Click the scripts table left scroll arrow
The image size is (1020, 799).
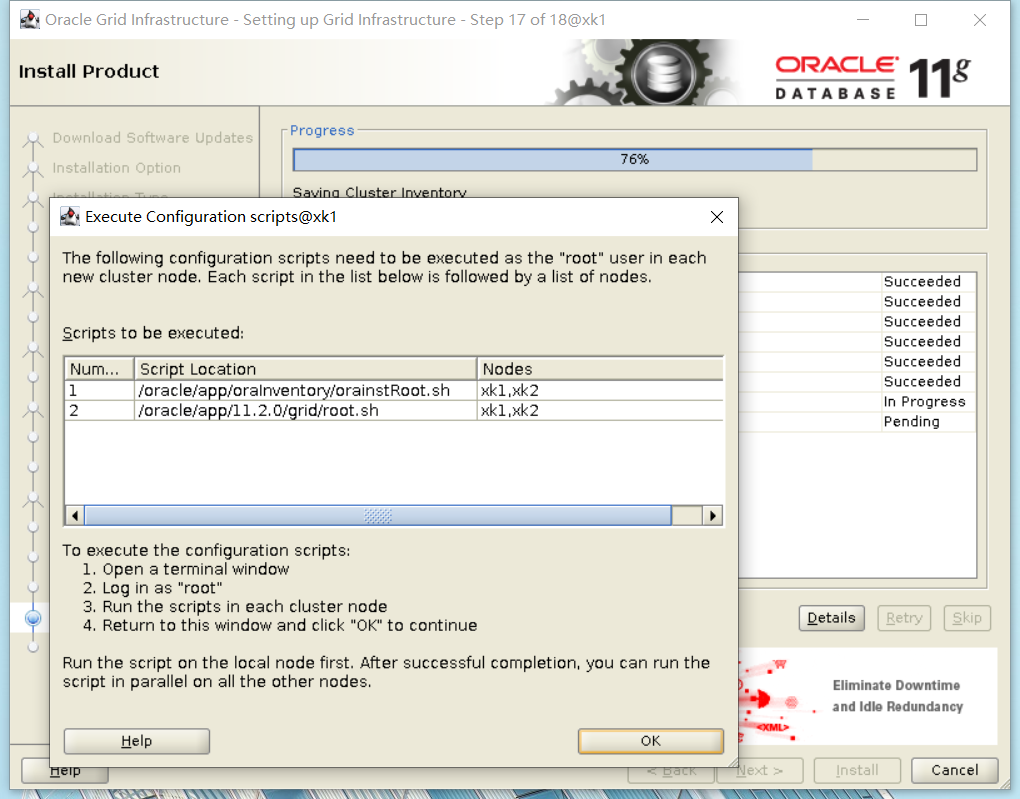75,516
